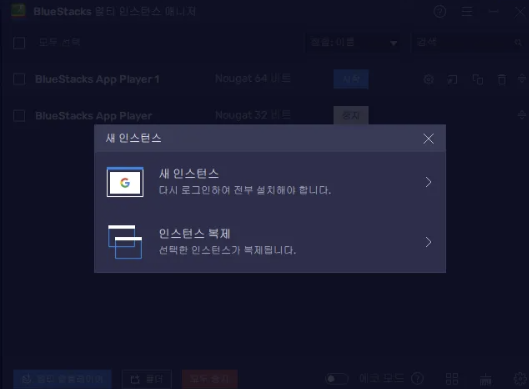
Task: Check the BlueStacks App Player 1 checkbox
Action: pos(19,79)
